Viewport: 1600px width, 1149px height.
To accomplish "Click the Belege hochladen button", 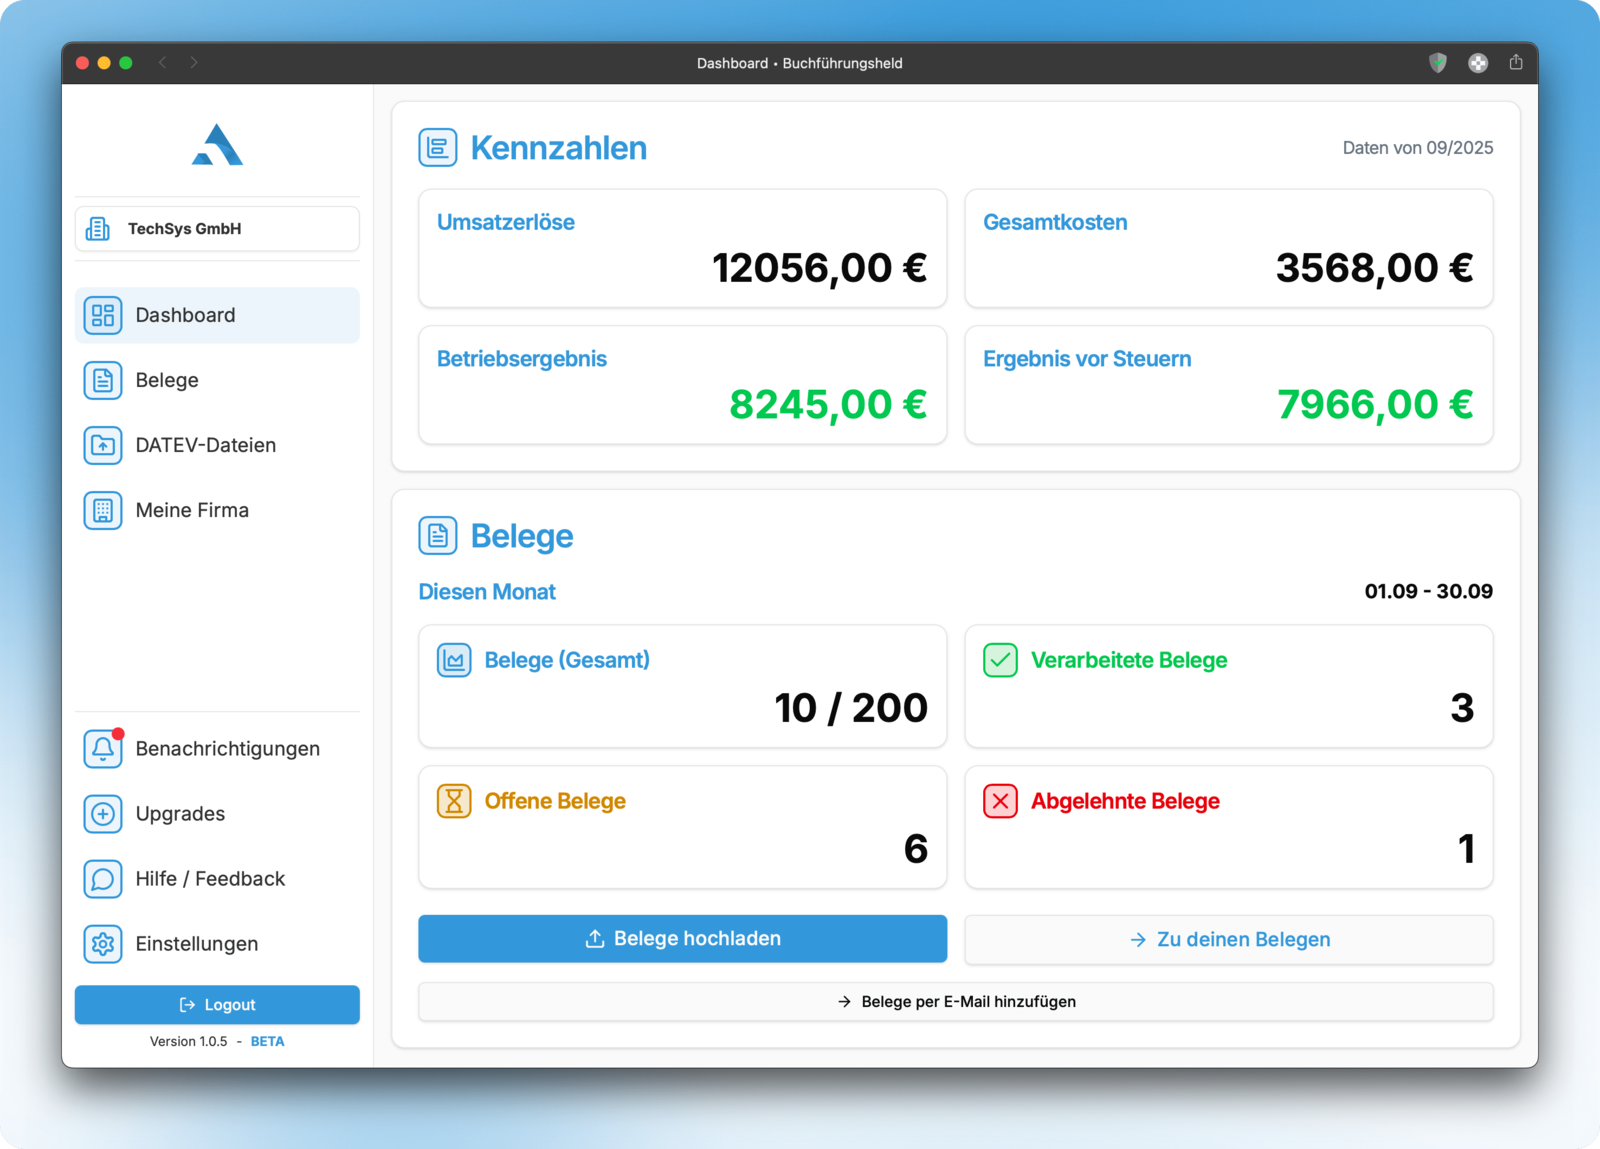I will [682, 939].
